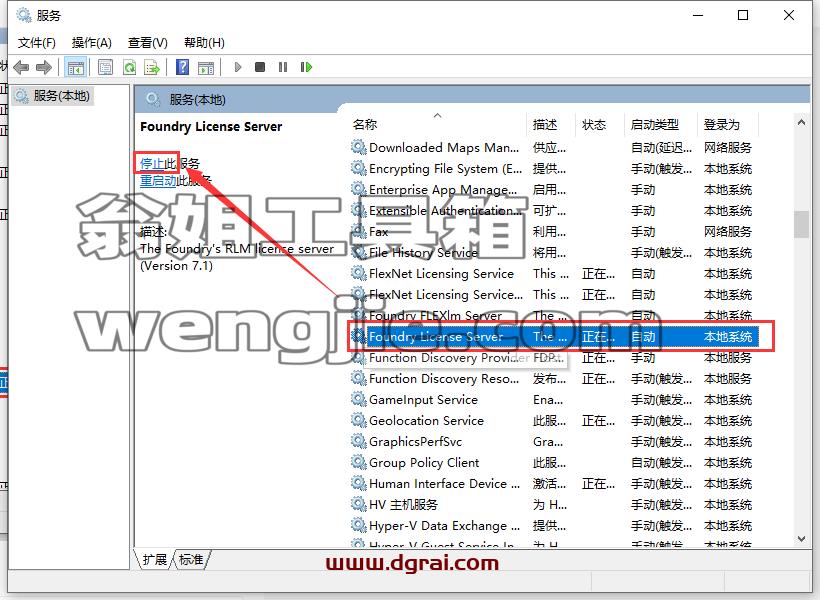This screenshot has width=820, height=600.
Task: Click the Refresh toolbar icon
Action: [x=129, y=67]
